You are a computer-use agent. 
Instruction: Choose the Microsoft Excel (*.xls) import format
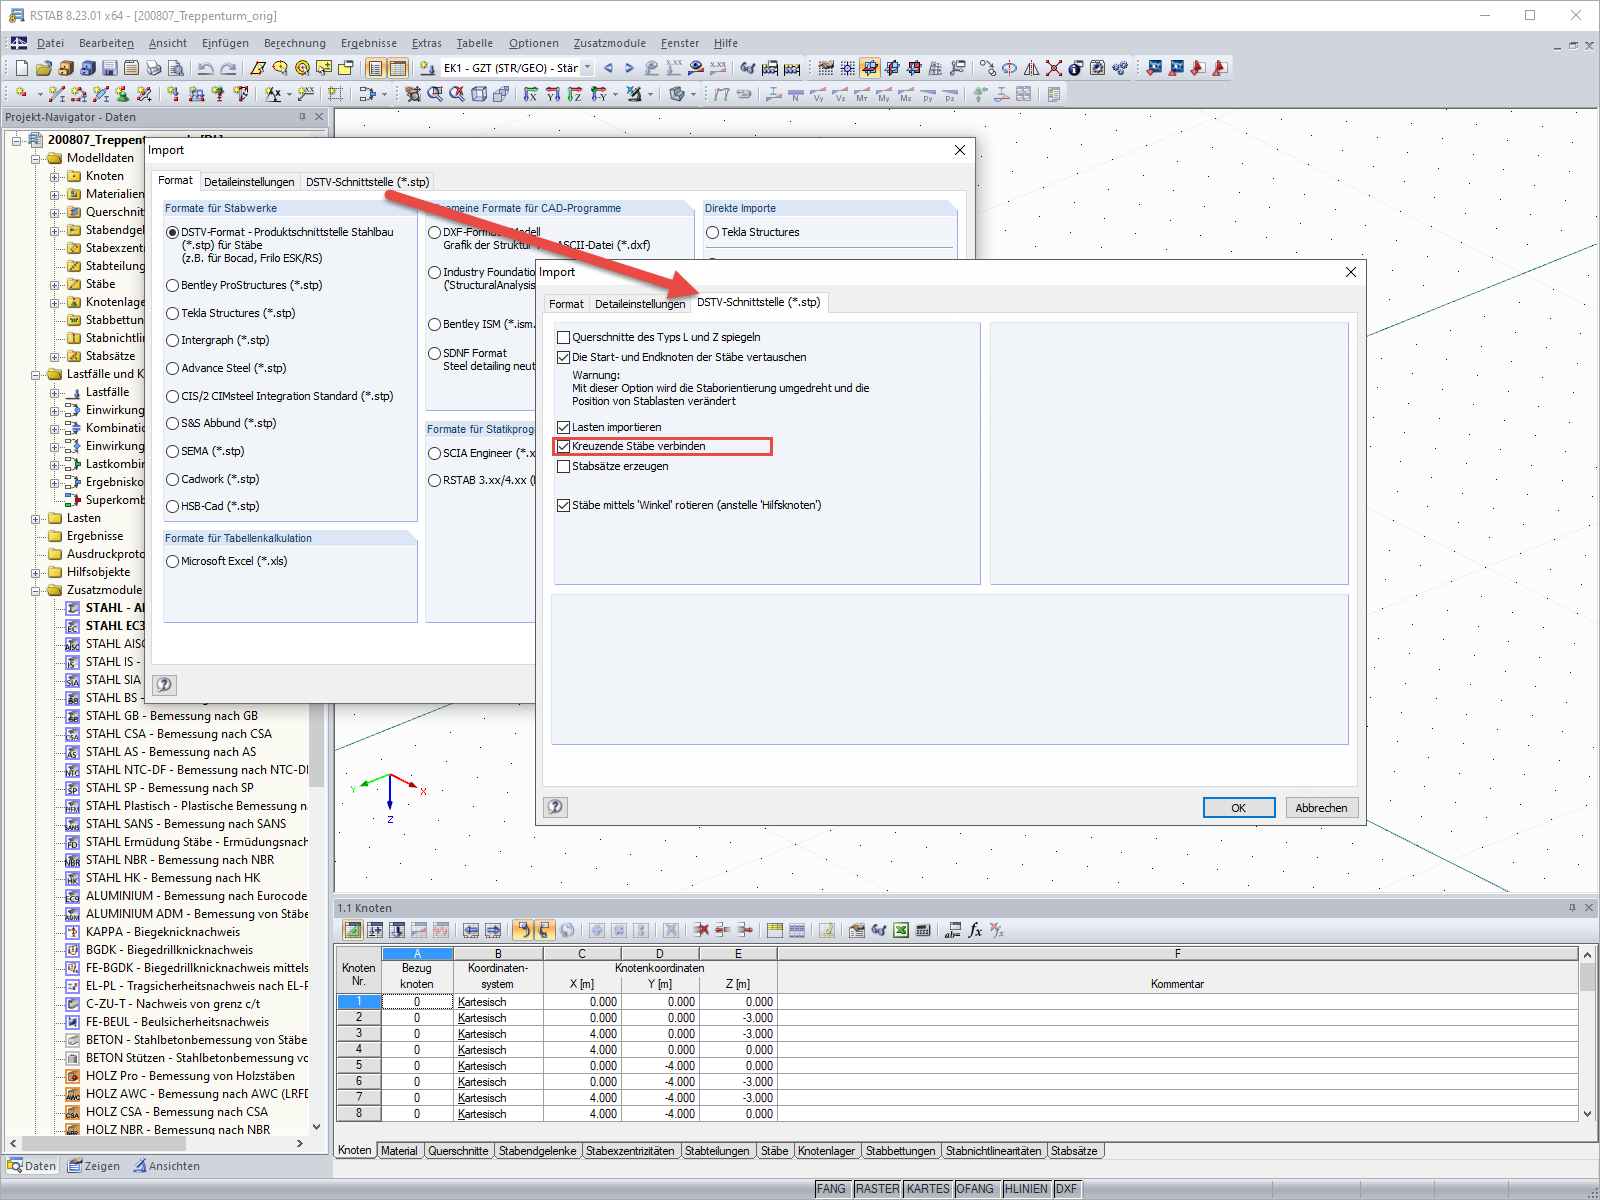coord(173,561)
